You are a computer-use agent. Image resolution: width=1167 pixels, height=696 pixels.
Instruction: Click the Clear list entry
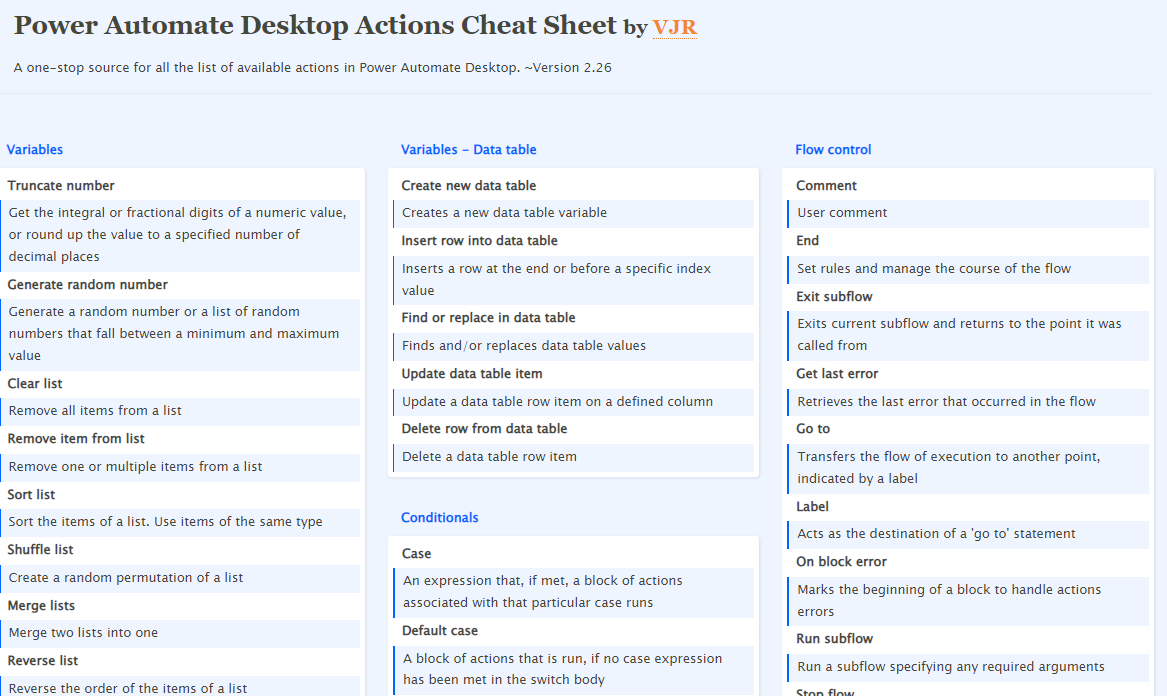33,383
